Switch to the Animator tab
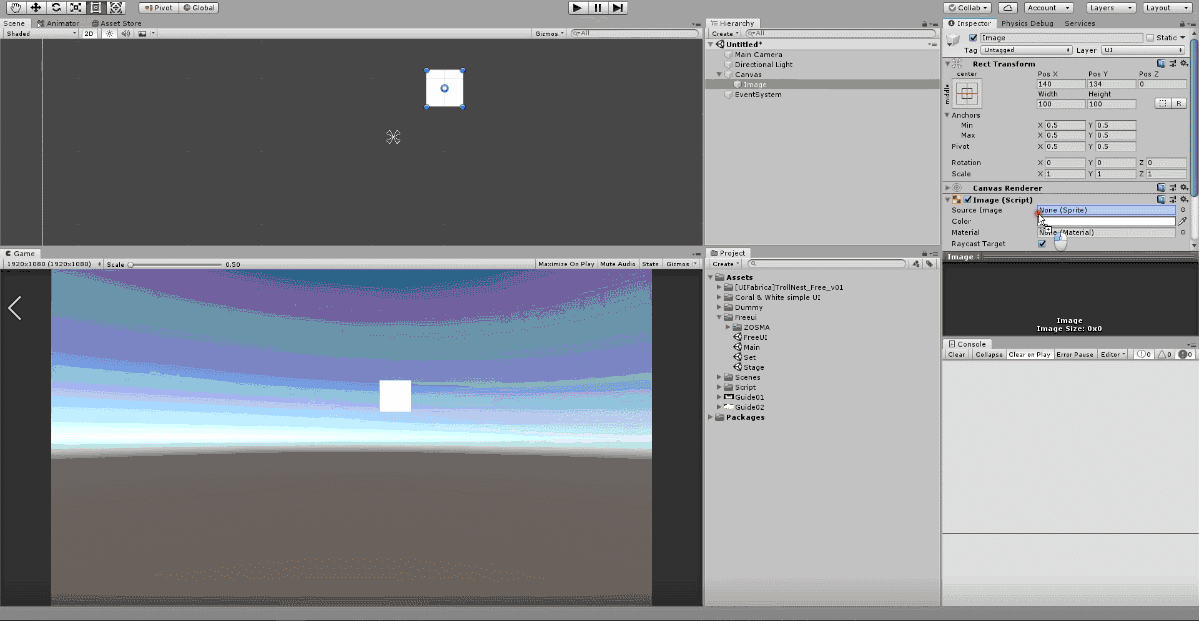1199x621 pixels. [x=57, y=24]
